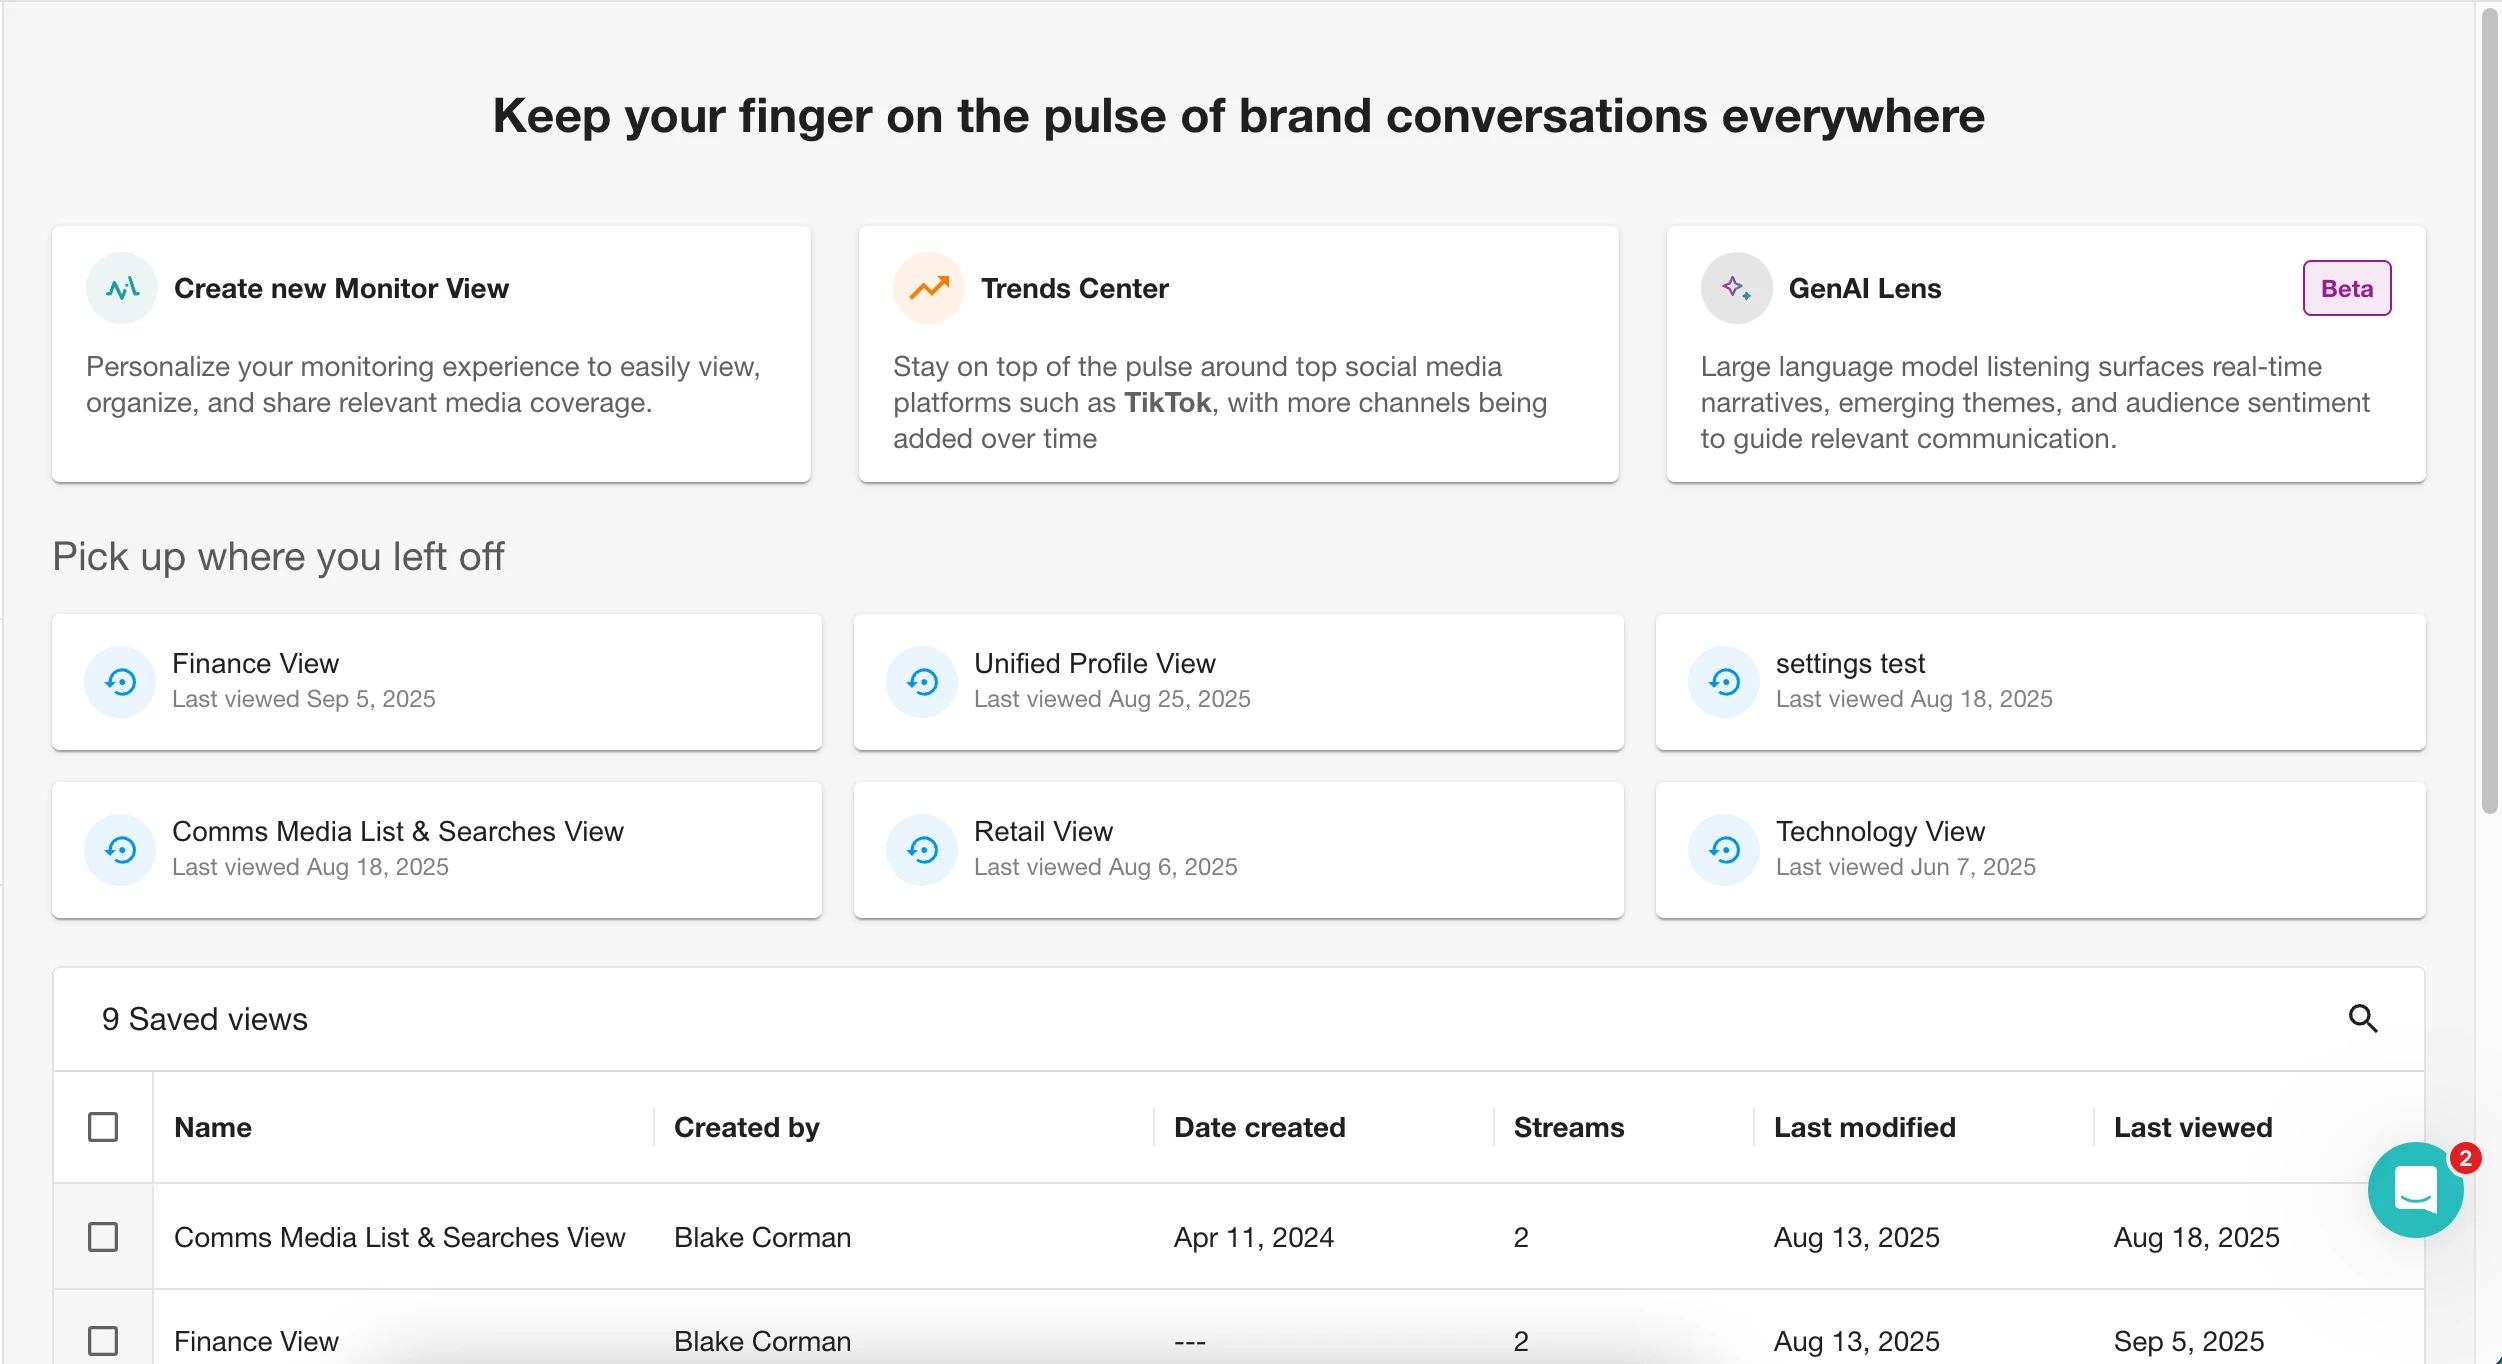Click the Create new Monitor View pulse icon
This screenshot has width=2502, height=1364.
(x=122, y=289)
